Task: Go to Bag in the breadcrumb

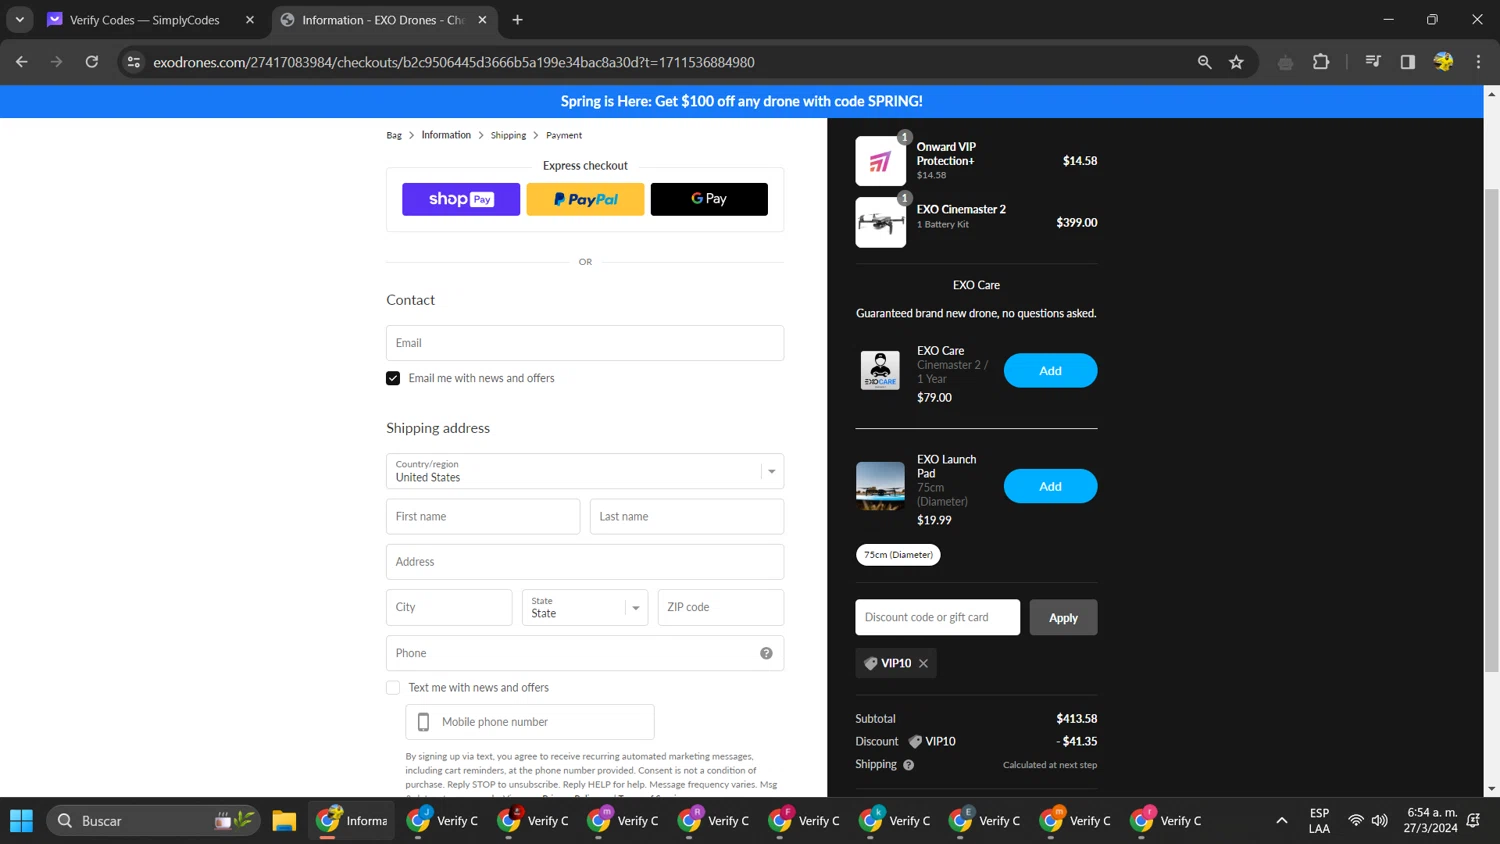Action: [x=394, y=135]
